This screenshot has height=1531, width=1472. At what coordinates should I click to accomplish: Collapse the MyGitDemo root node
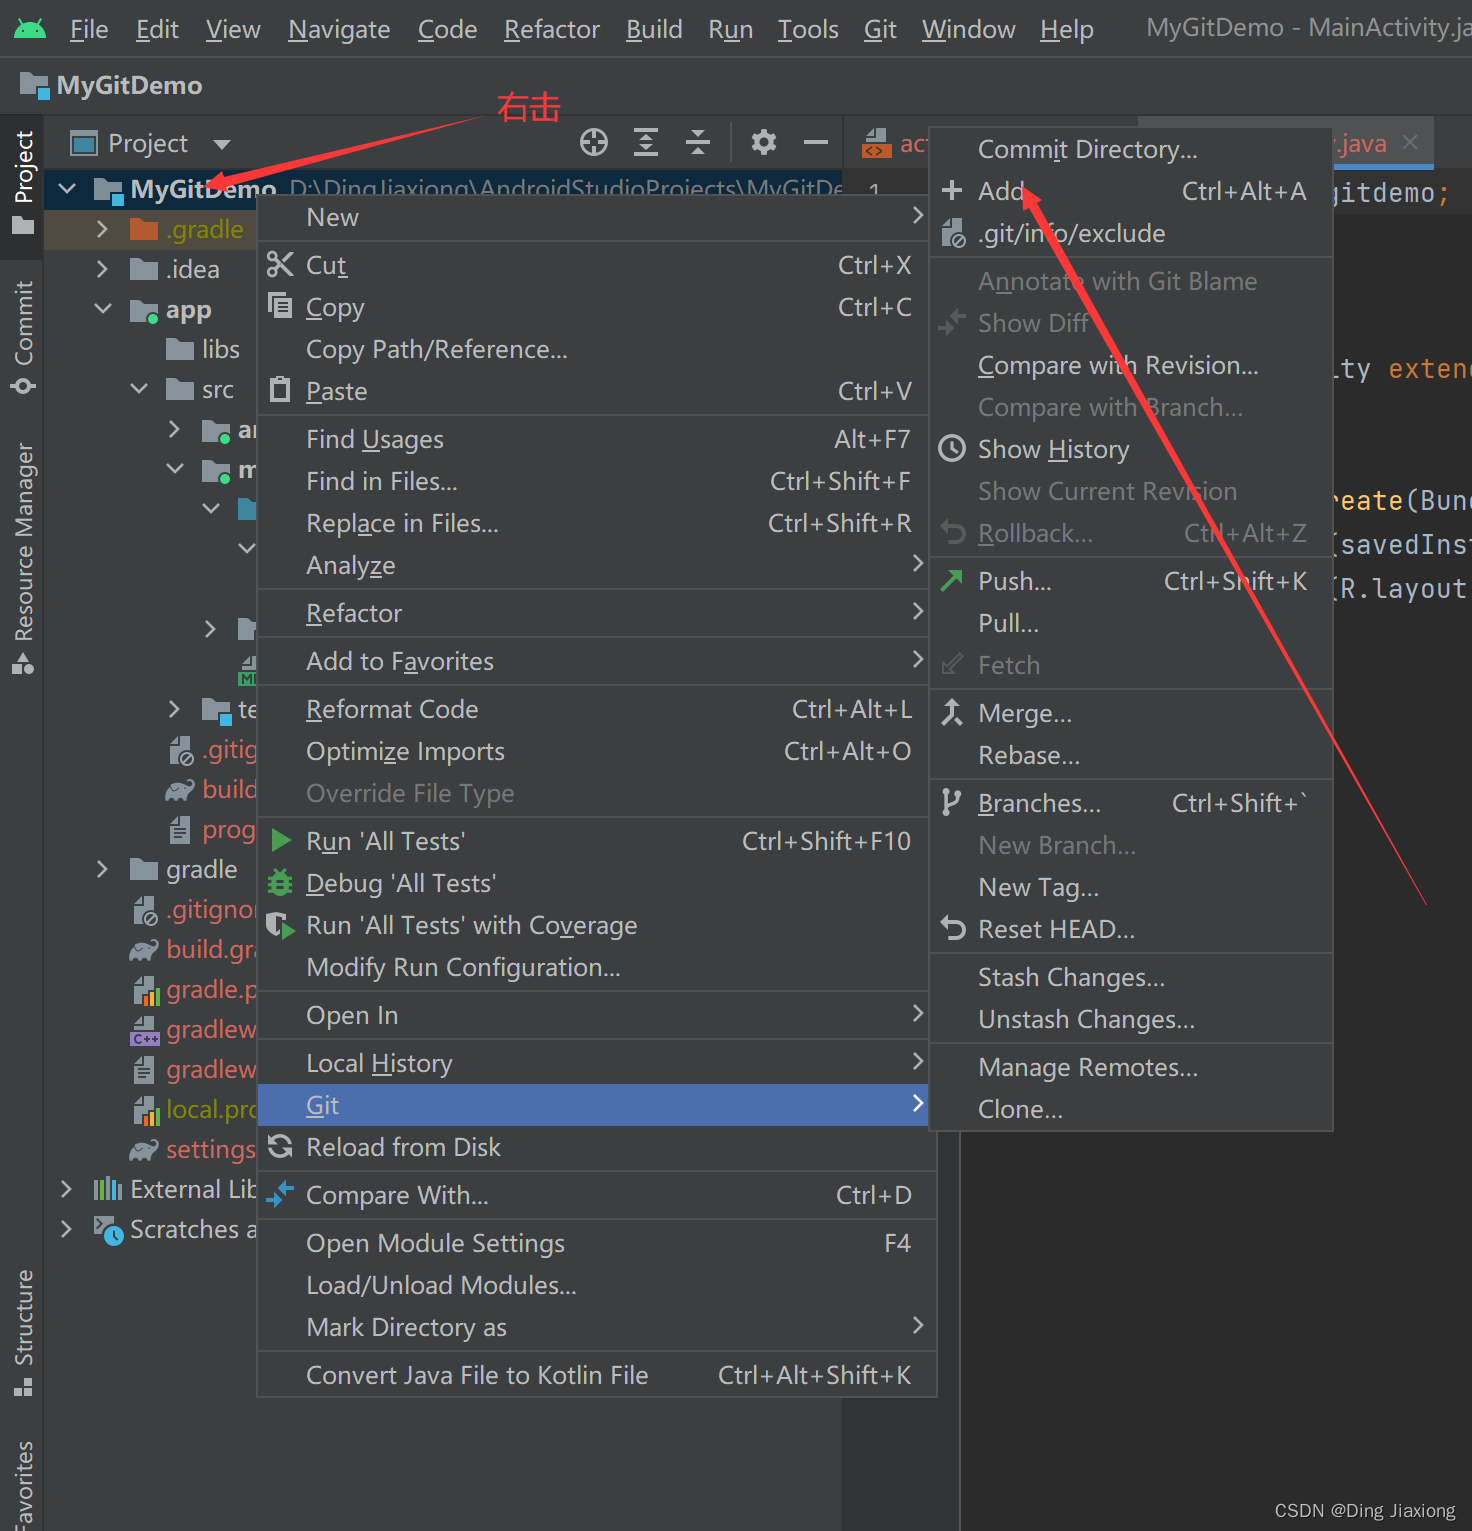click(67, 188)
